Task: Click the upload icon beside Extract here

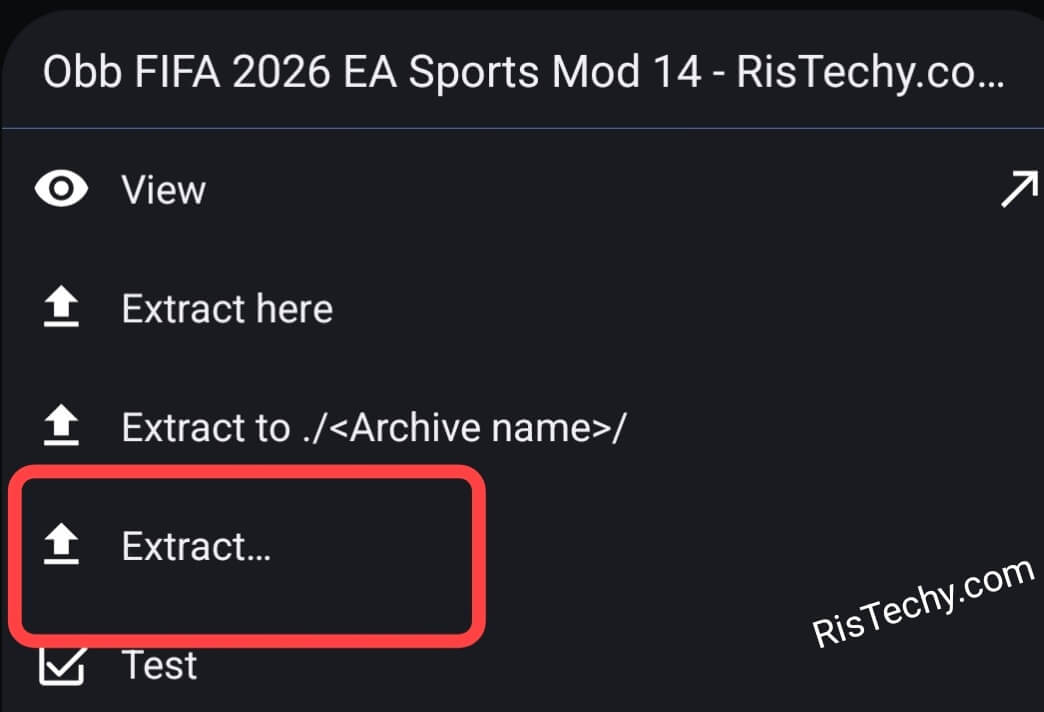Action: coord(62,309)
